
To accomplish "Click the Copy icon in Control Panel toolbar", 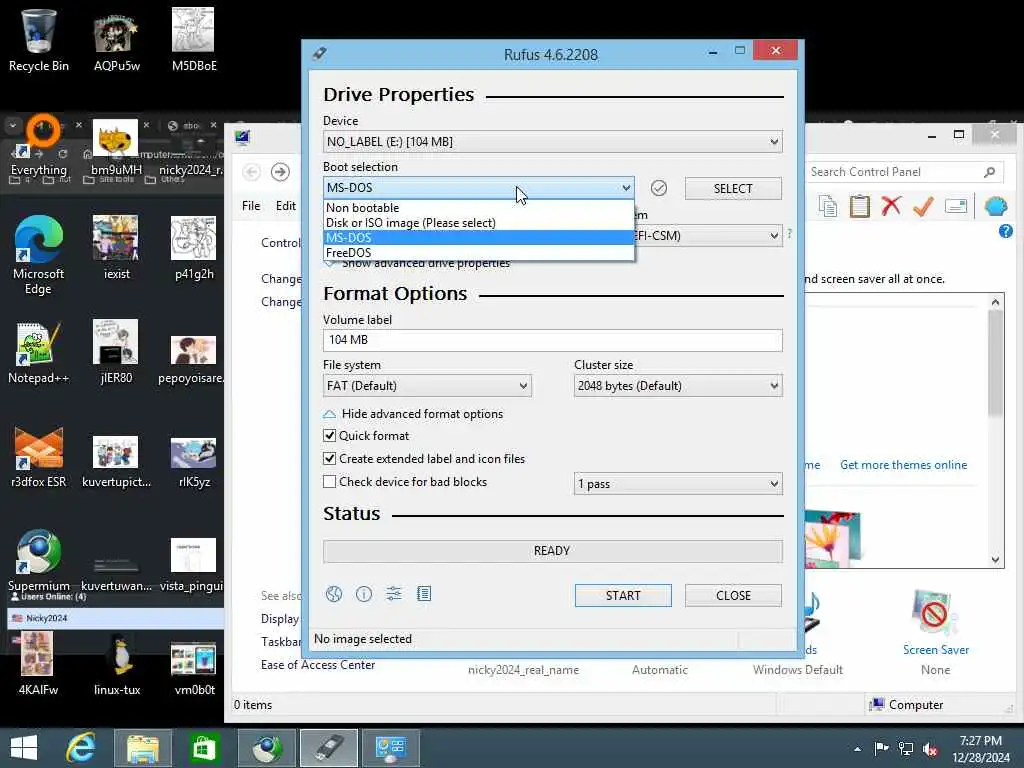I will [827, 206].
